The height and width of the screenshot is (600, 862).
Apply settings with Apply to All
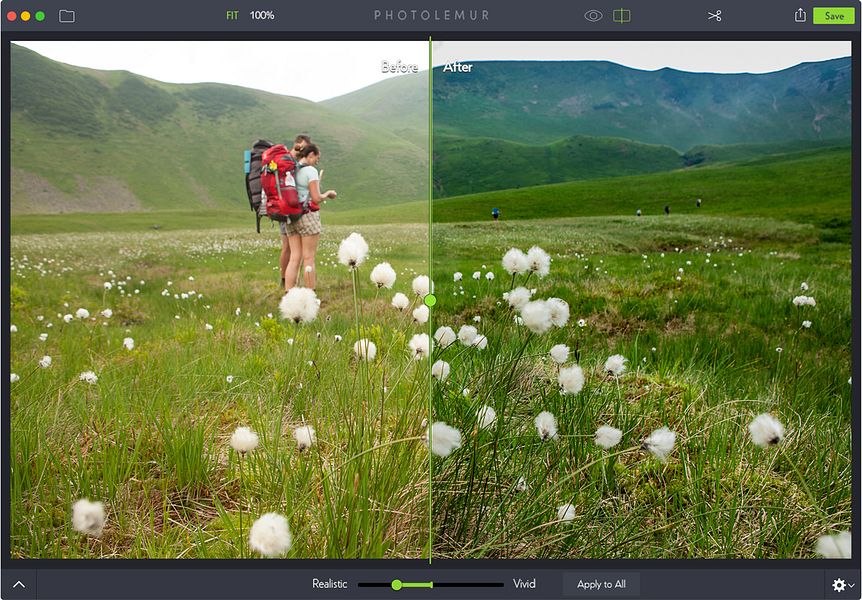(601, 584)
